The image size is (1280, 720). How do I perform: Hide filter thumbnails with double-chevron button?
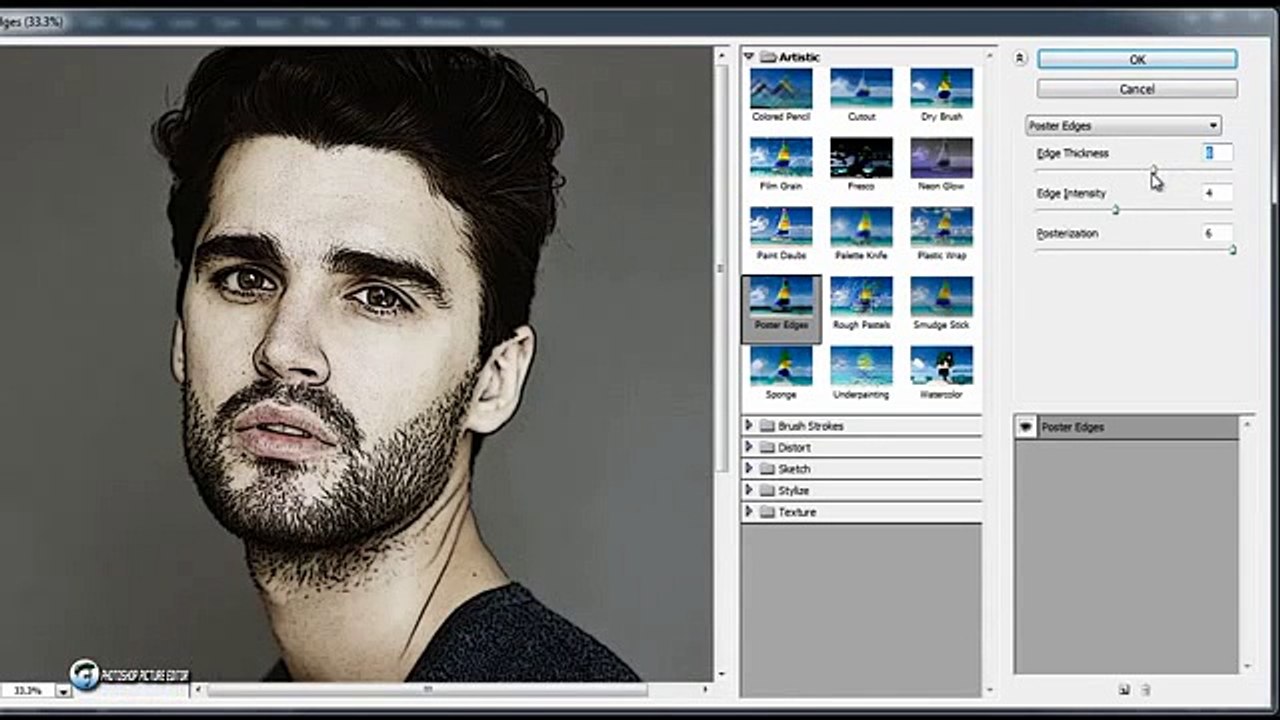tap(1019, 59)
